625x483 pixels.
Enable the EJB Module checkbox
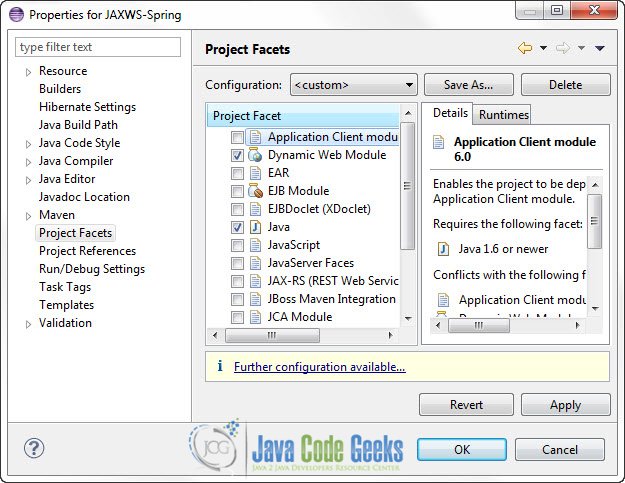pyautogui.click(x=237, y=191)
